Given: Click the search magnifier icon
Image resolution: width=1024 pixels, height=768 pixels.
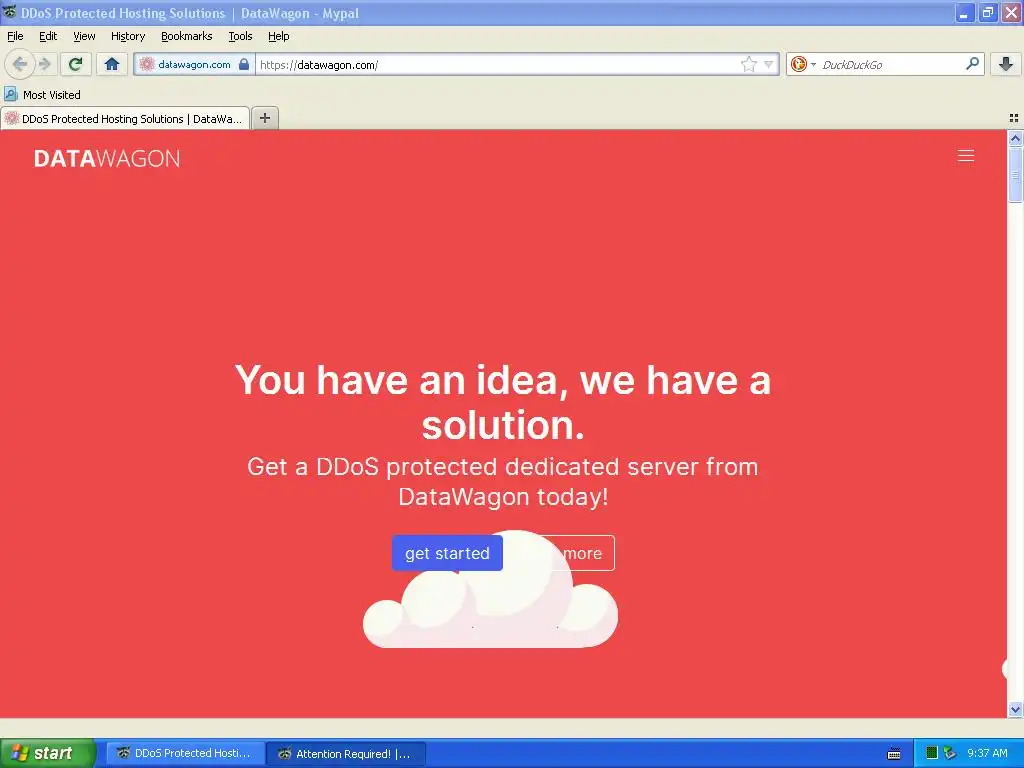Looking at the screenshot, I should tap(972, 64).
